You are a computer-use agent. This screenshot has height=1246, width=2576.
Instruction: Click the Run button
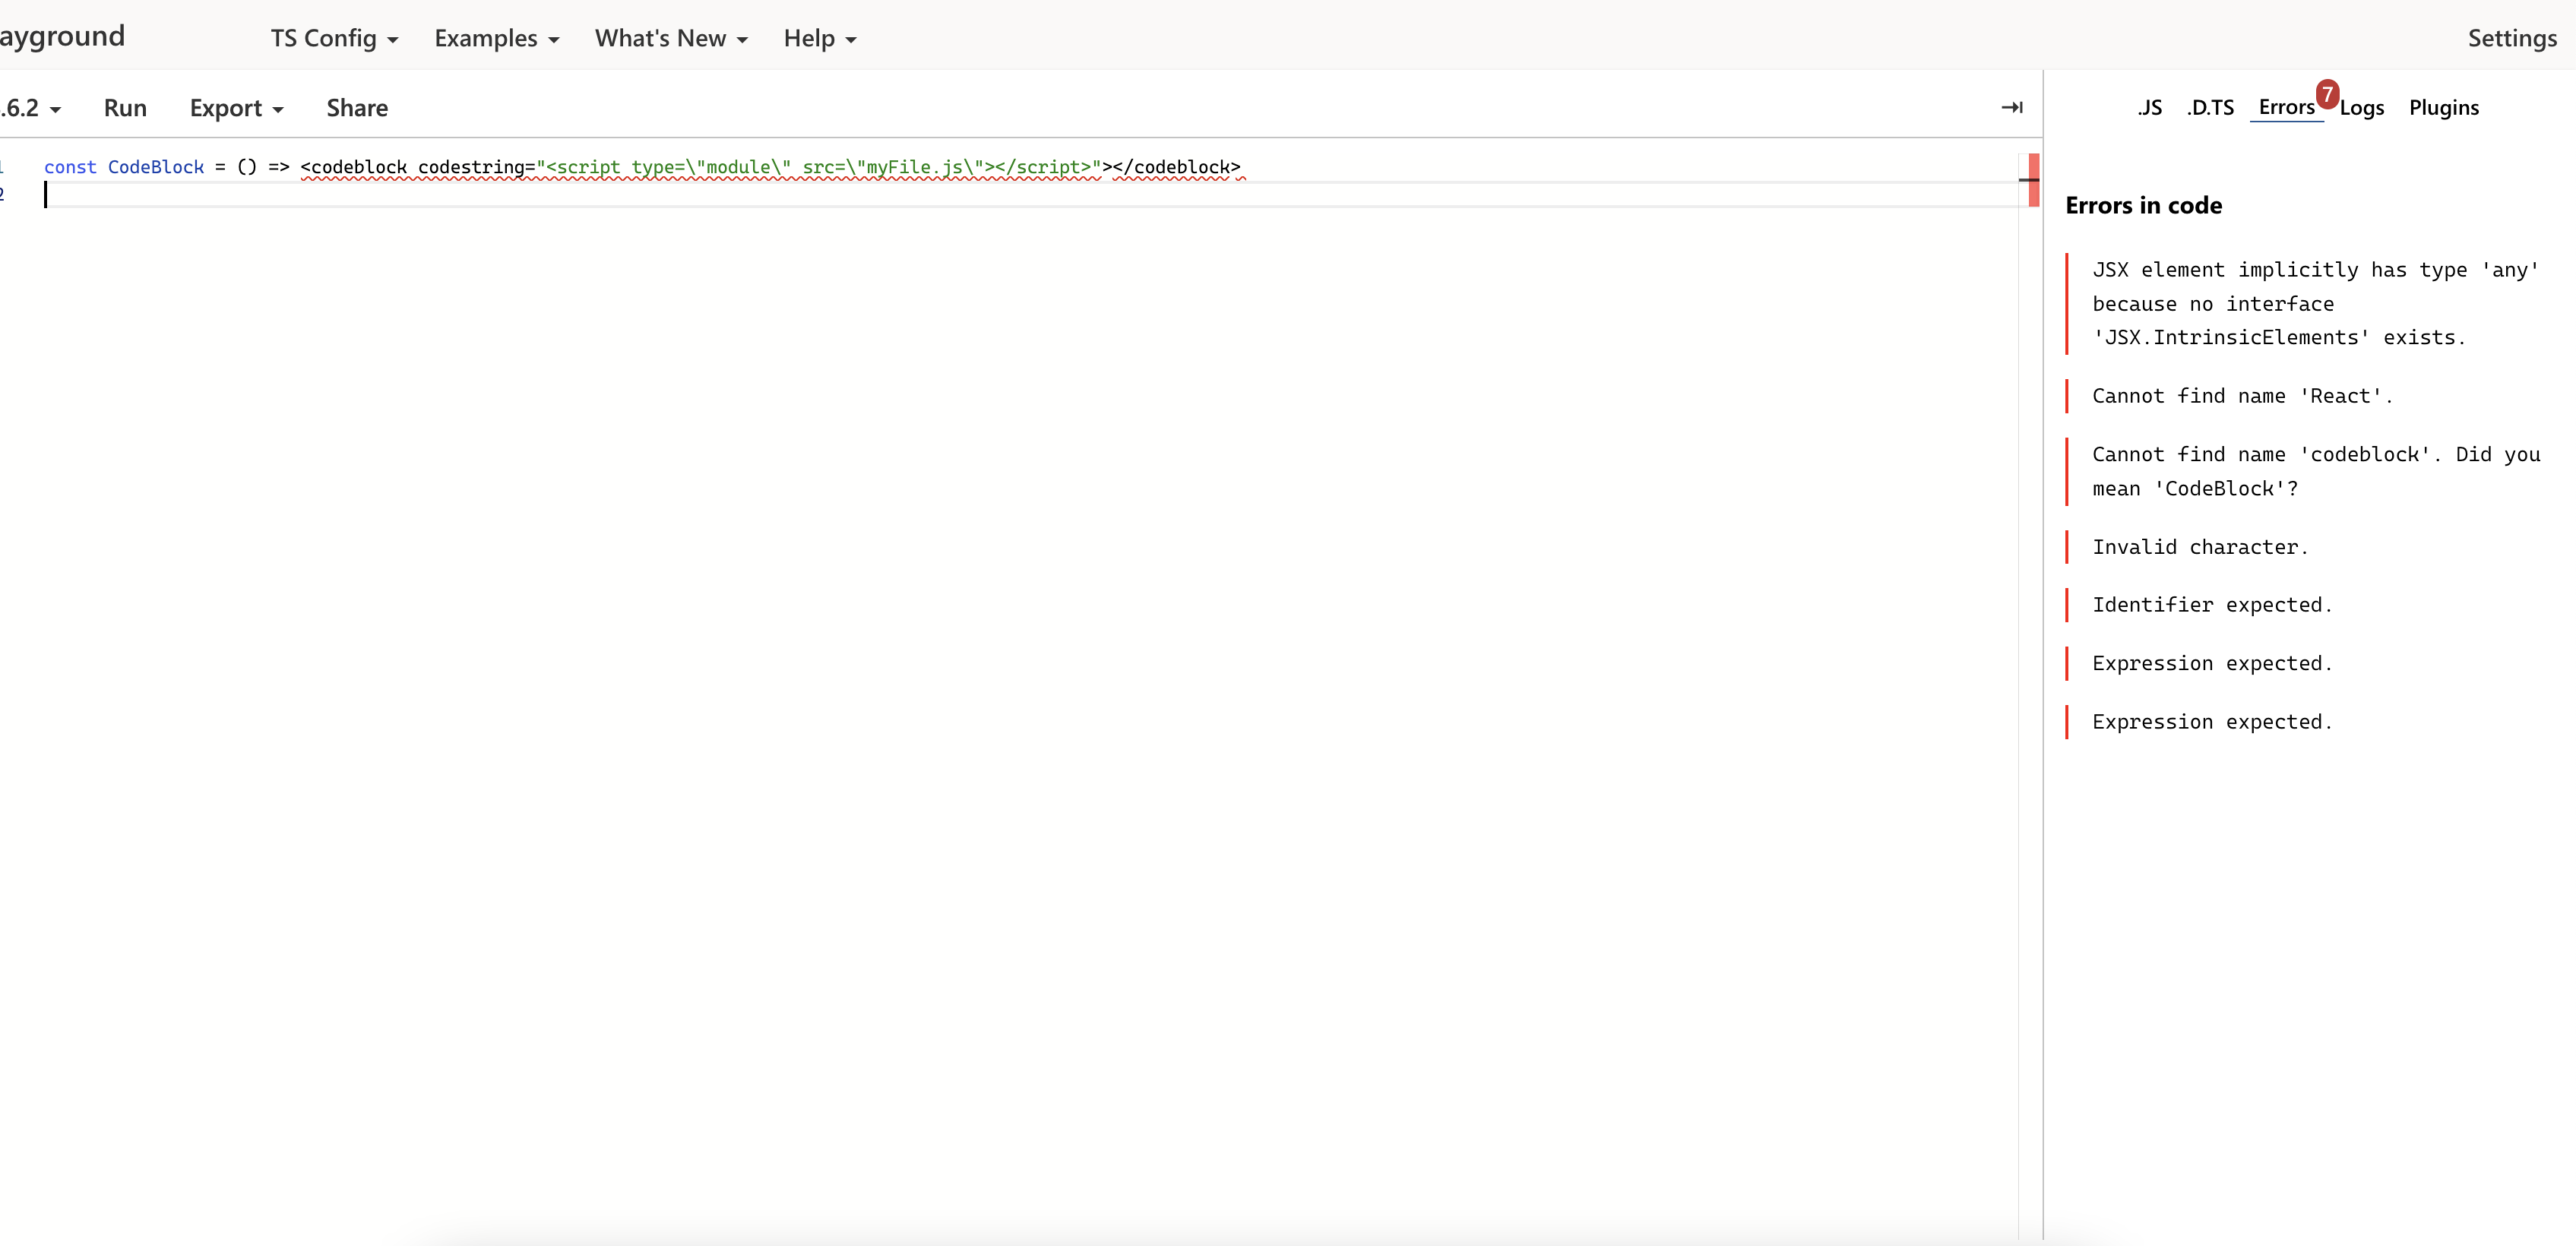124,107
